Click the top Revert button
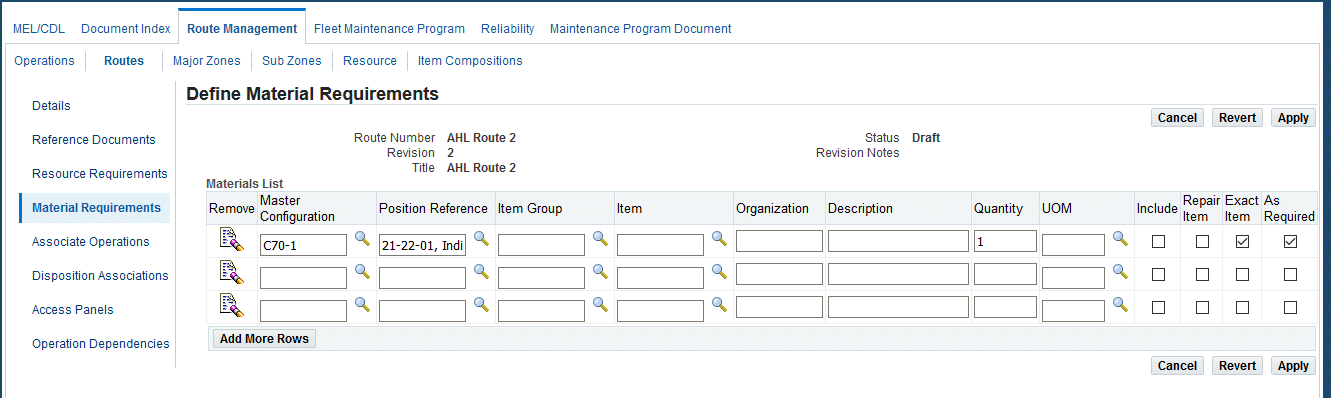 pos(1237,118)
